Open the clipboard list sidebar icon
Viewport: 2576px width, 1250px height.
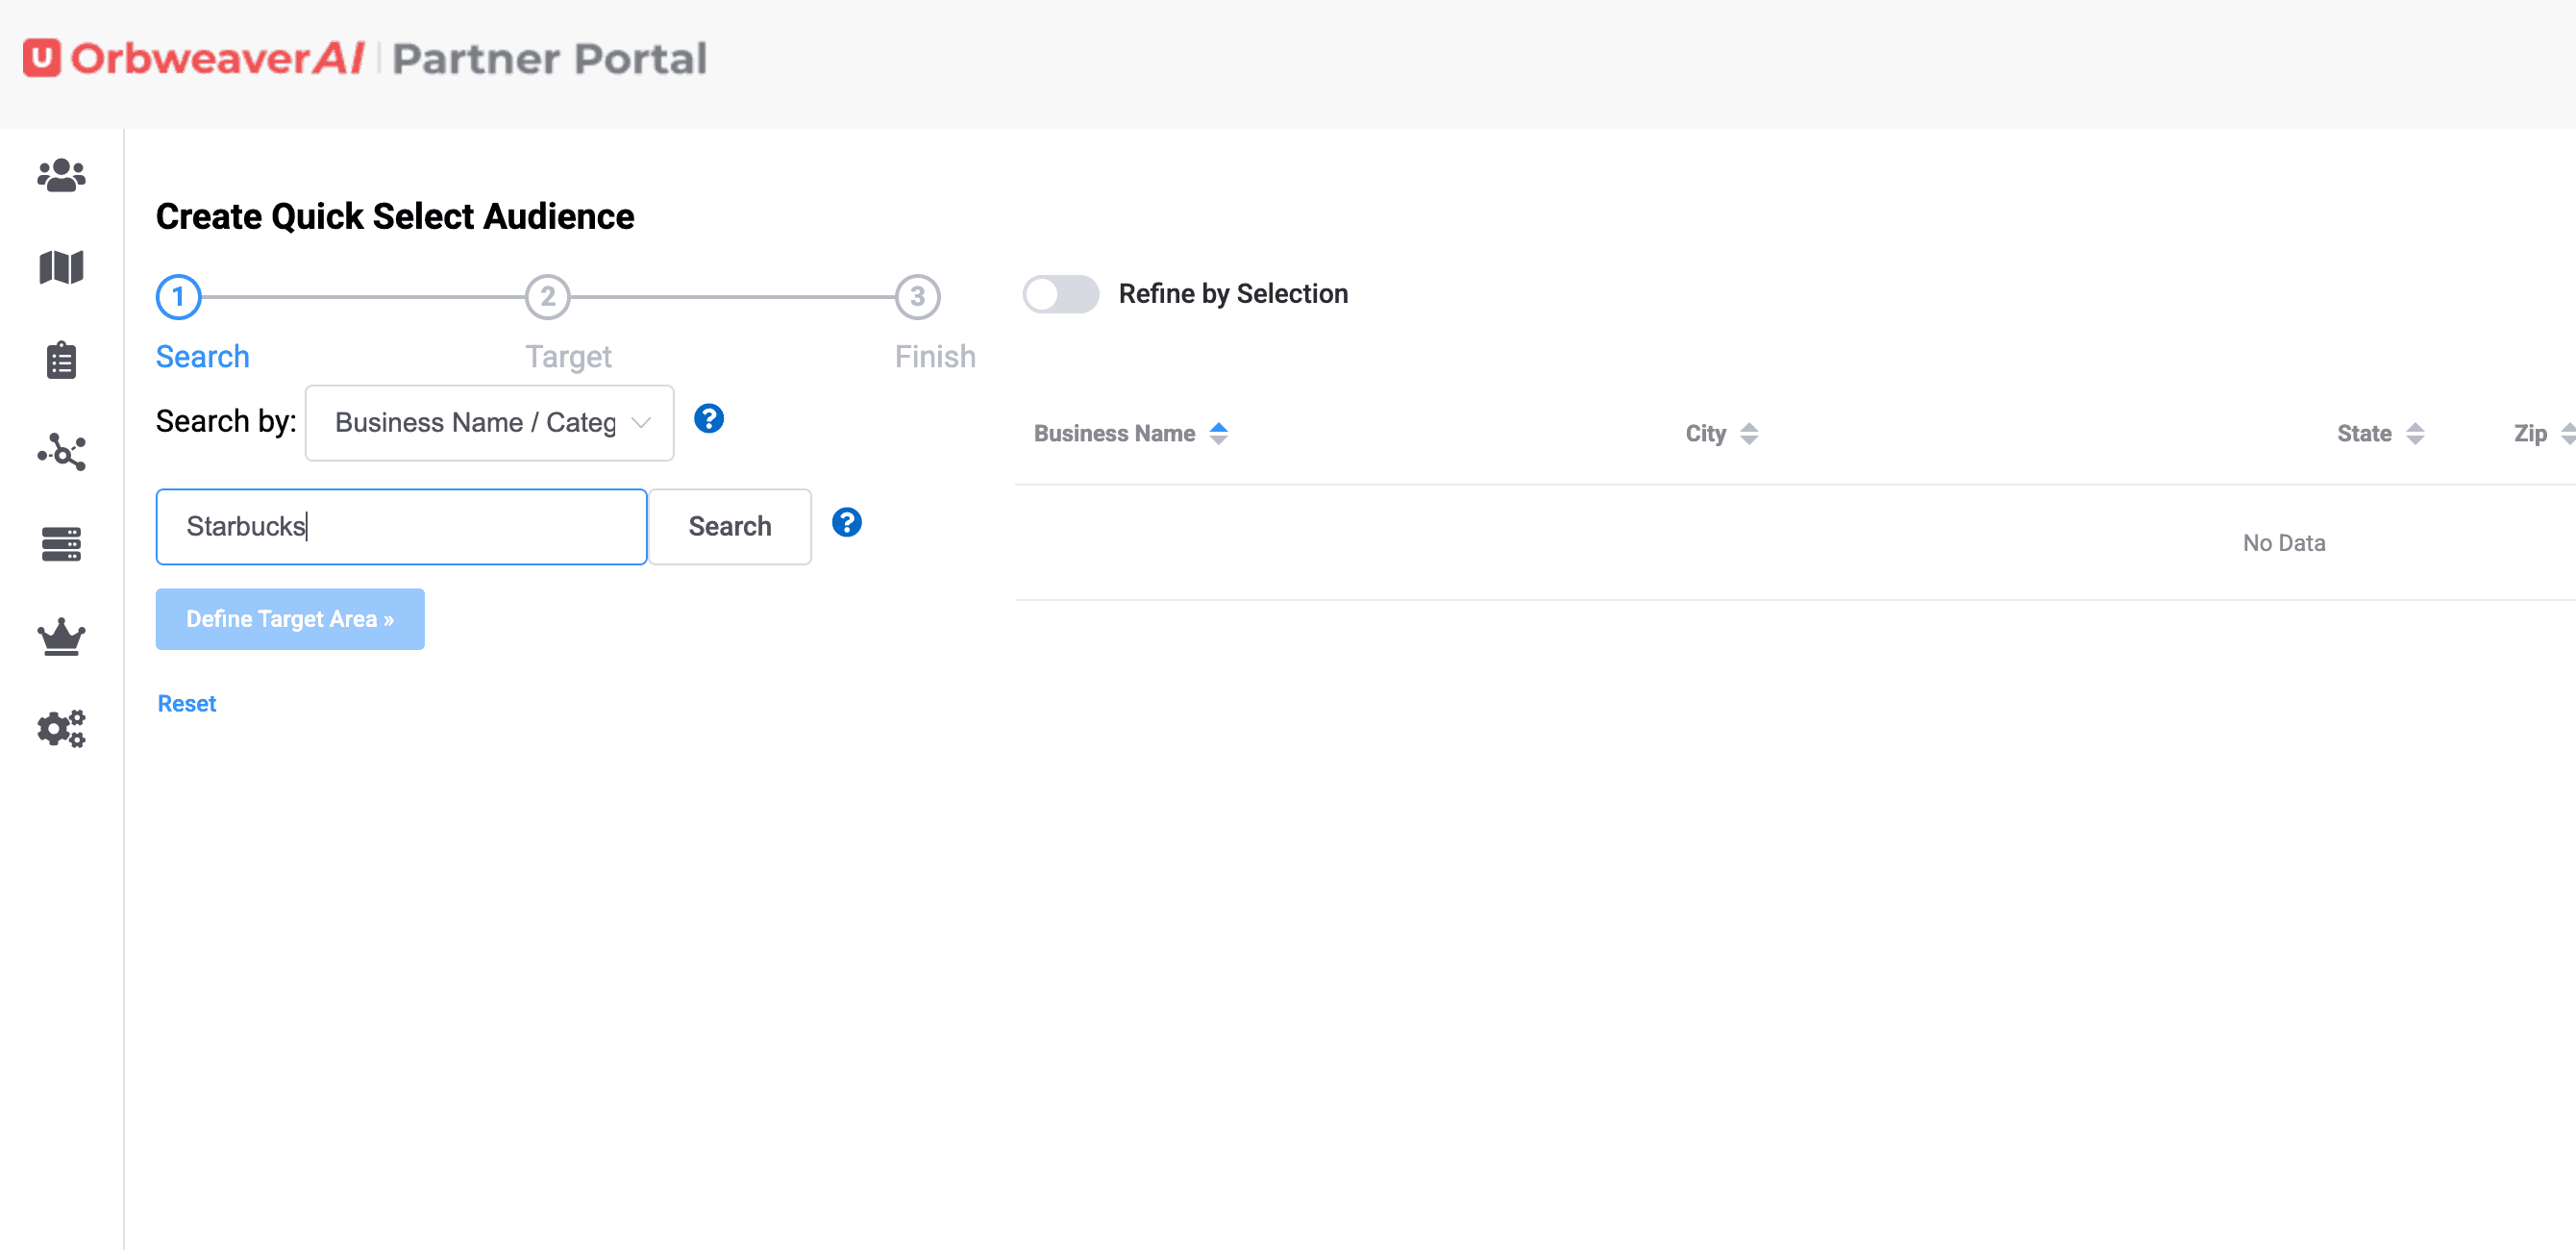[61, 360]
